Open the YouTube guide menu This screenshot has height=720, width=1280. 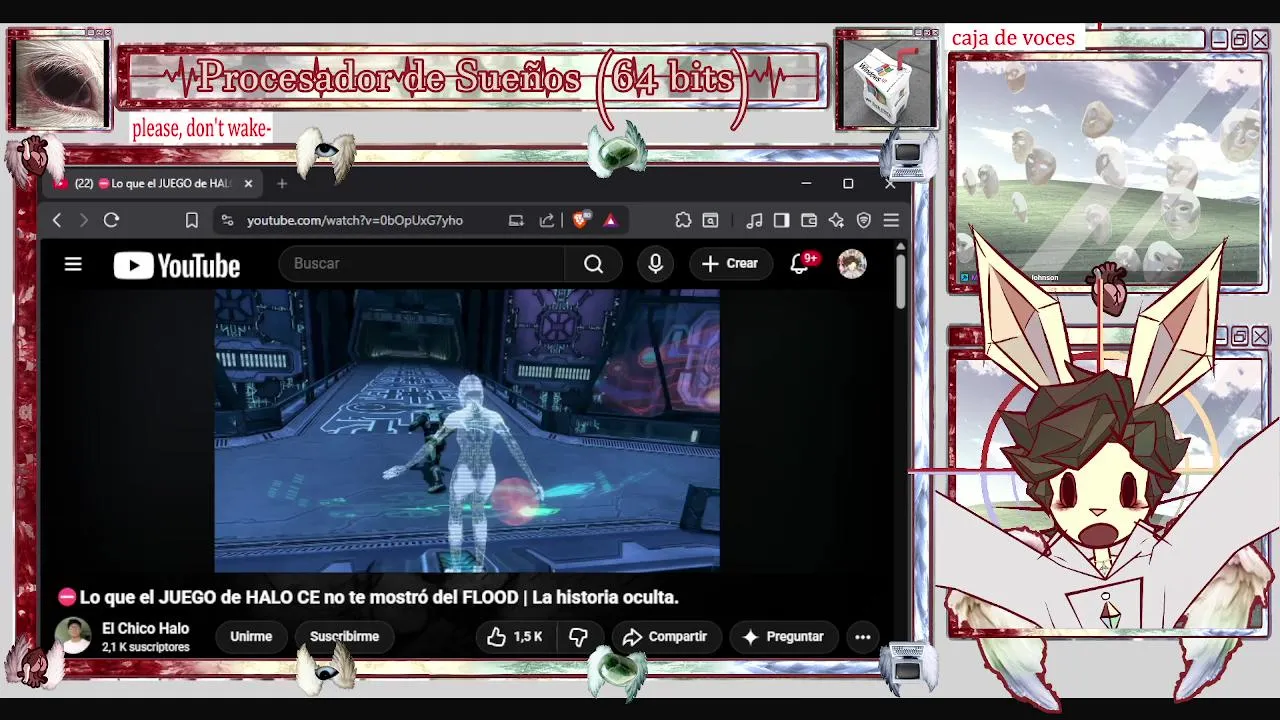coord(73,264)
